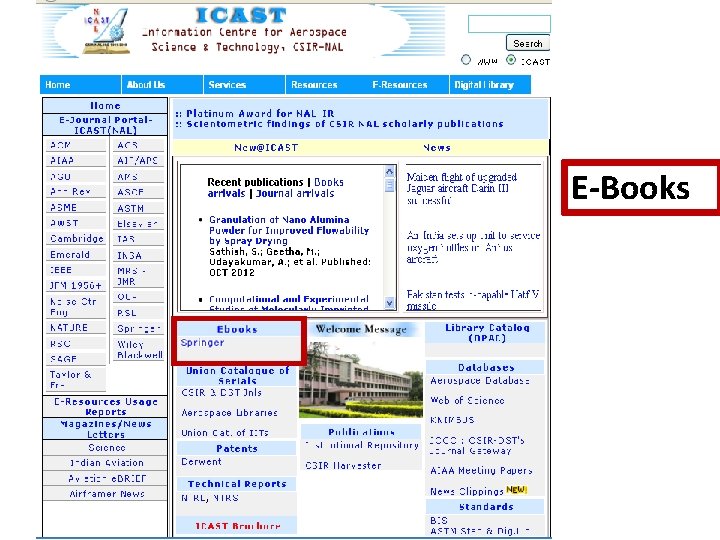Open Scientometric findings of CSIR NAL link
This screenshot has width=720, height=540.
[344, 124]
